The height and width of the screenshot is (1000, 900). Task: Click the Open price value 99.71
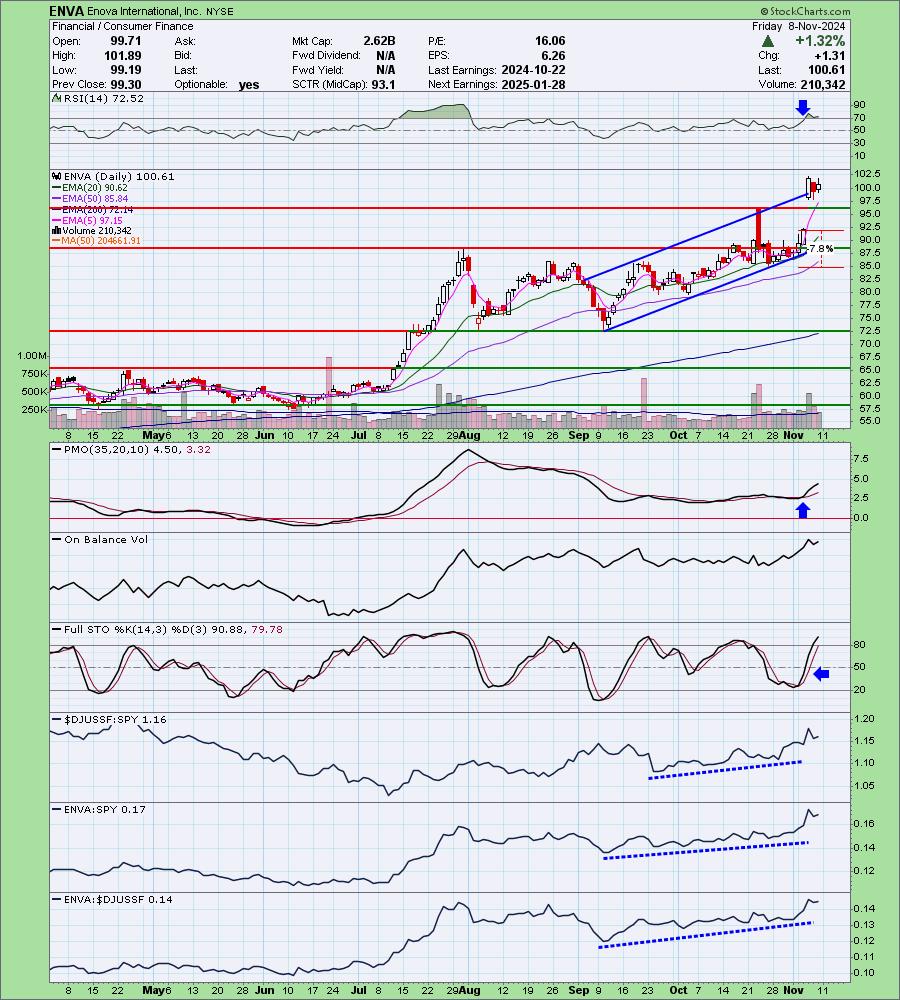click(x=126, y=41)
